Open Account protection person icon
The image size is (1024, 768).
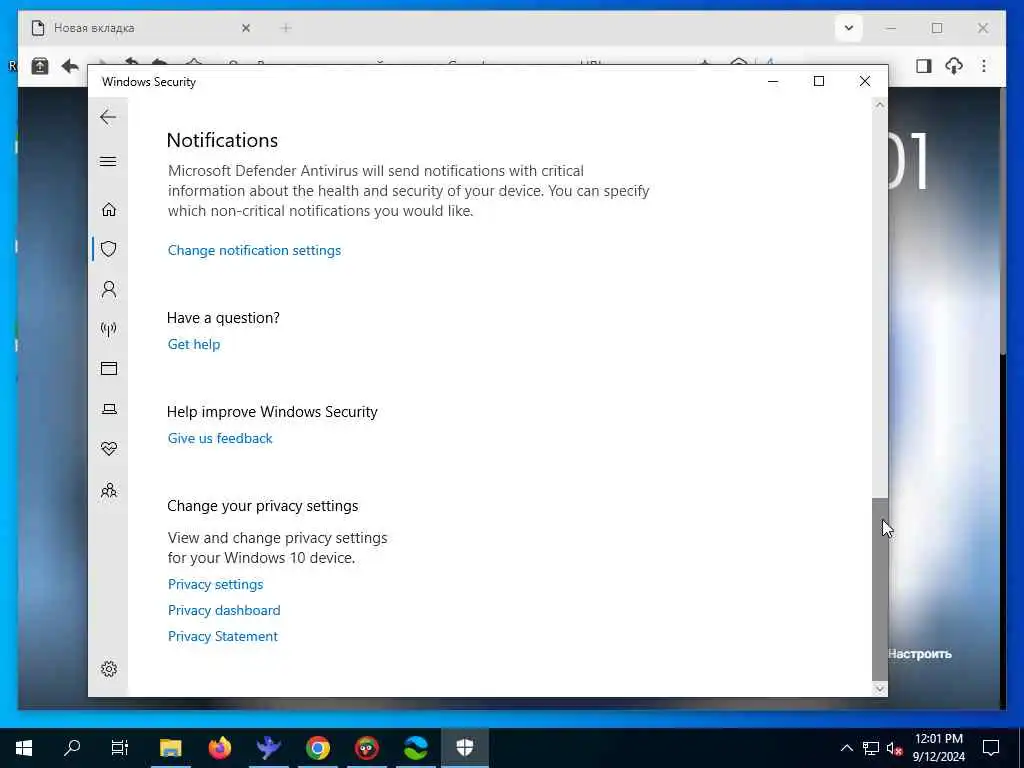pyautogui.click(x=109, y=289)
